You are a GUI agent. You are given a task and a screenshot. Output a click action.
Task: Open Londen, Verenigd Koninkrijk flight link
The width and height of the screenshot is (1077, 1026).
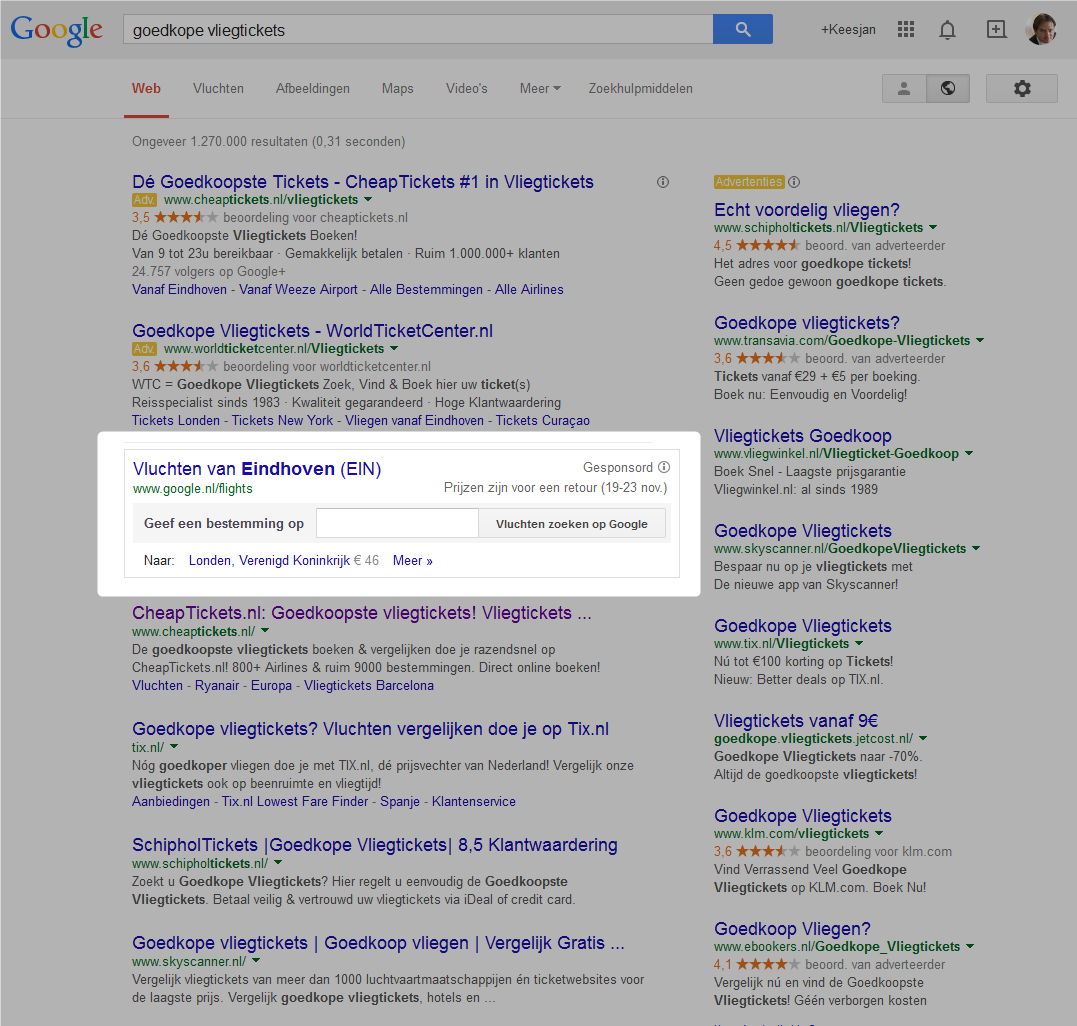point(269,560)
